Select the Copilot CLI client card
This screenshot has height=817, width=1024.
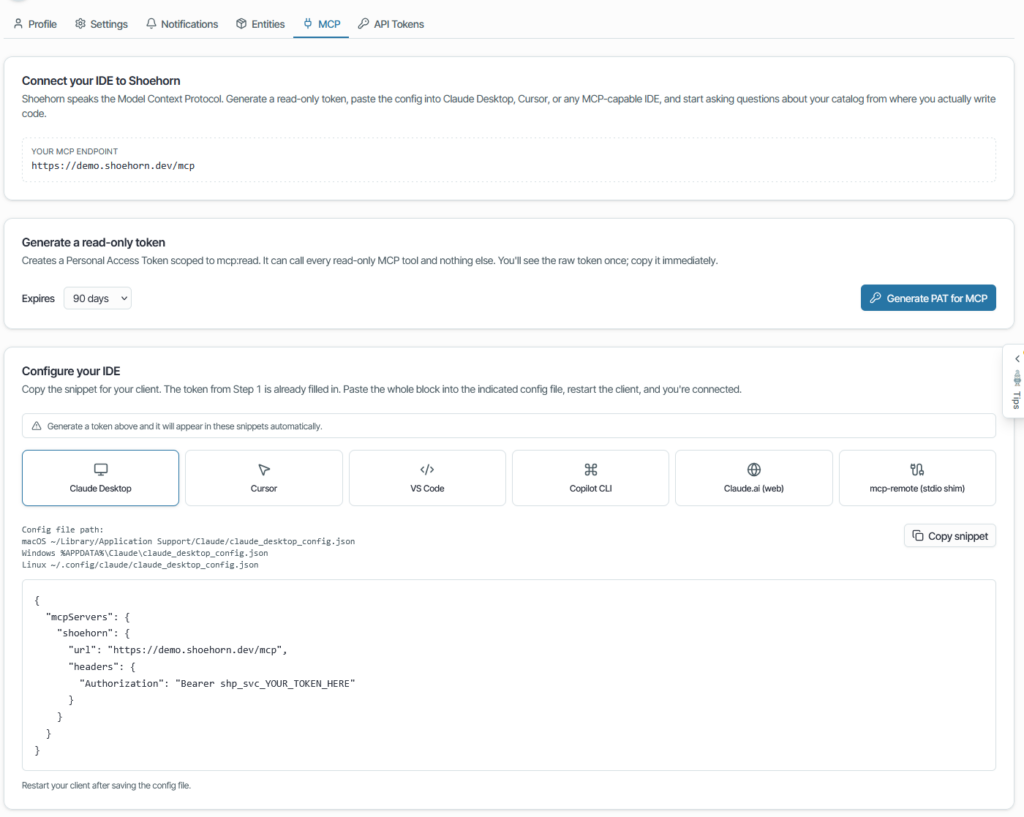click(590, 478)
